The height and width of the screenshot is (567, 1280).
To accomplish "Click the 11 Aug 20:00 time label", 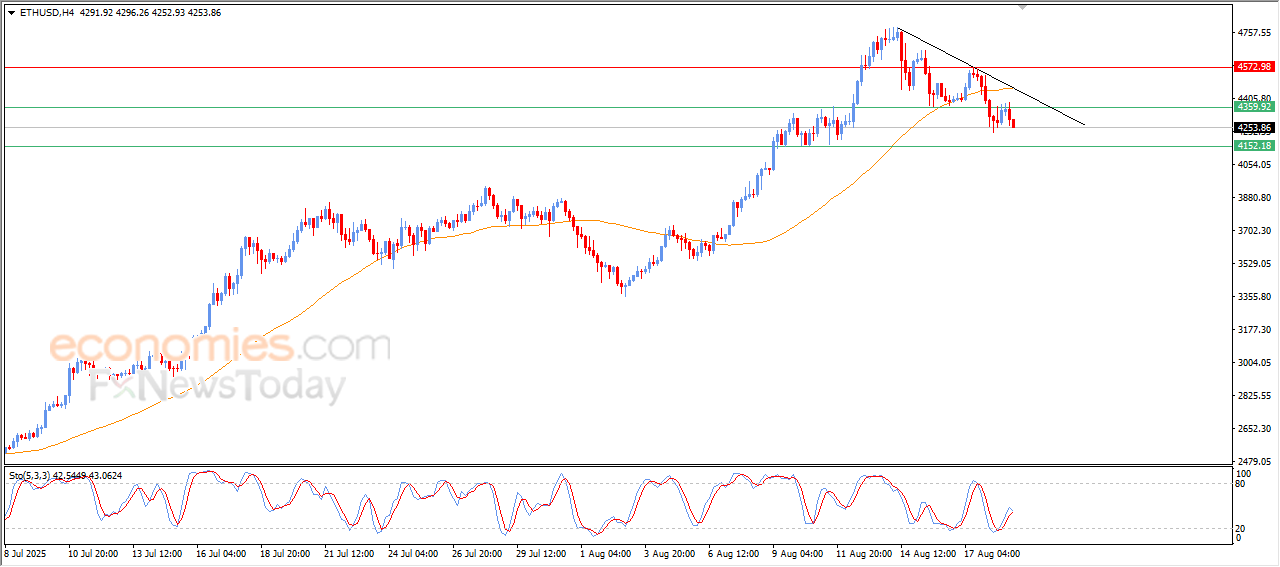I will pyautogui.click(x=862, y=553).
